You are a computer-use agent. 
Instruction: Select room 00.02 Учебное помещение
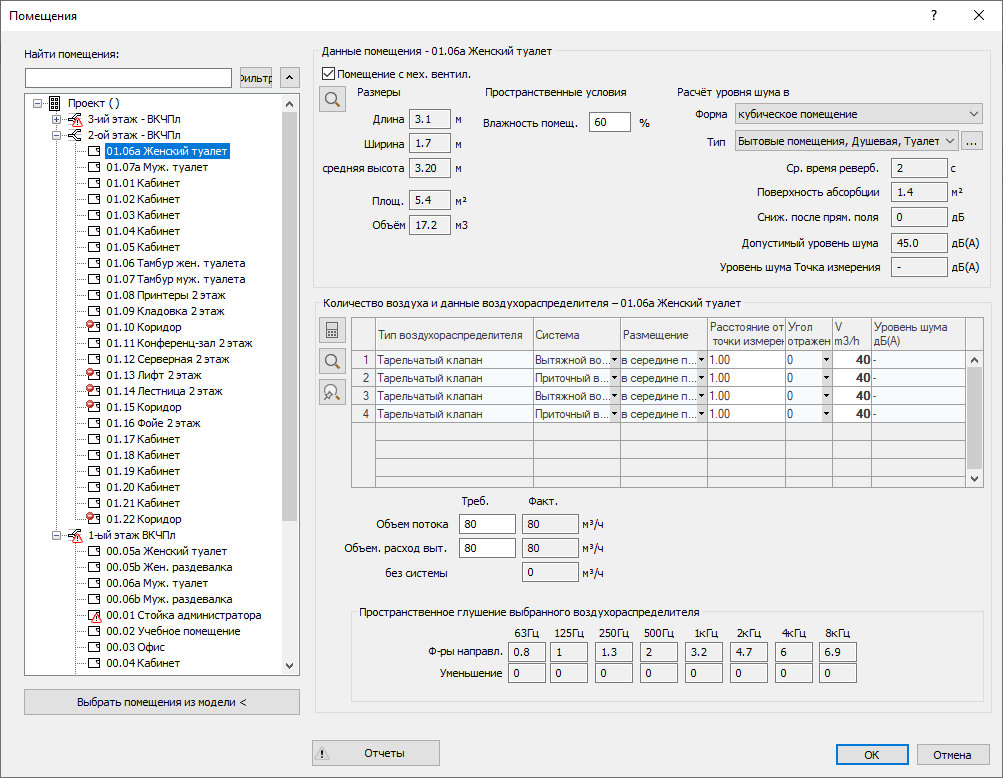point(173,631)
